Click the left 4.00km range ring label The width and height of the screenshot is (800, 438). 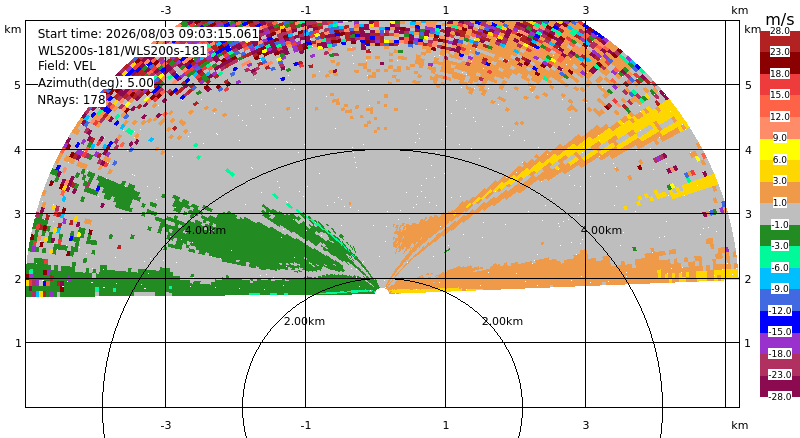pyautogui.click(x=205, y=230)
